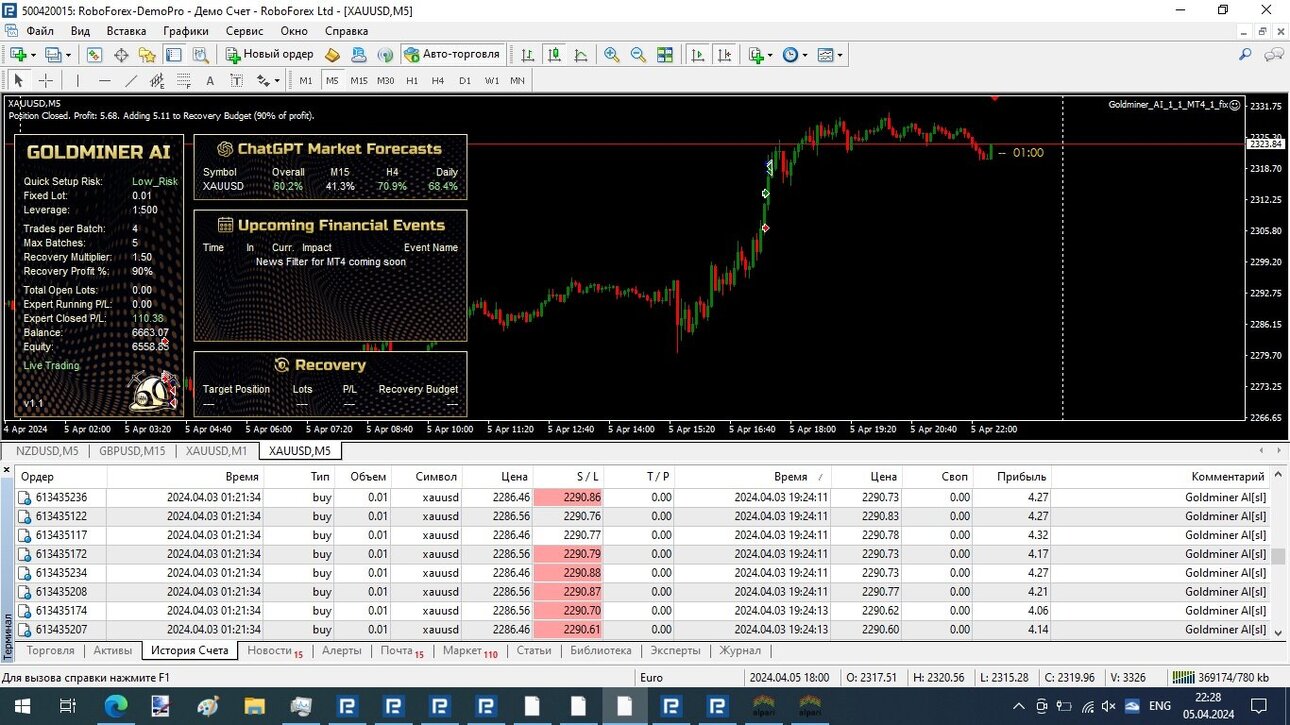Open the new chart creation icon
Image resolution: width=1290 pixels, height=725 pixels.
coord(18,55)
